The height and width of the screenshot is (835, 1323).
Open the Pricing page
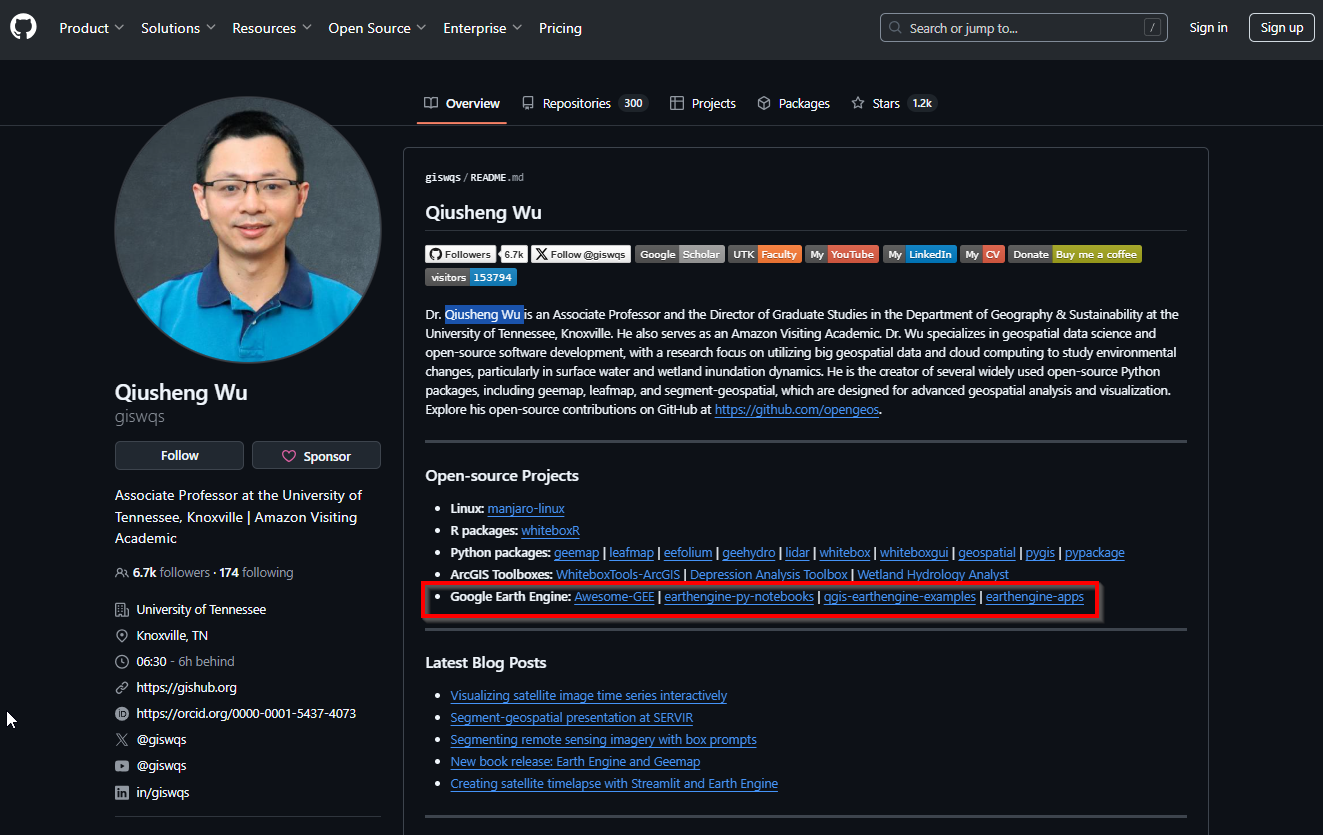[560, 28]
